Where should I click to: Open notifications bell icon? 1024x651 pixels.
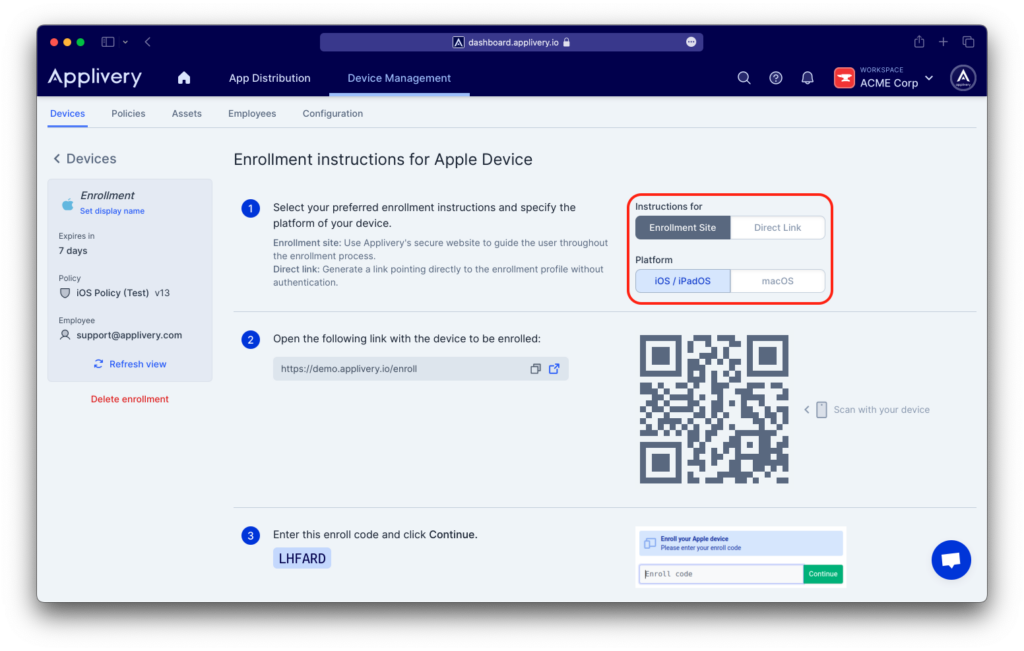pyautogui.click(x=807, y=78)
